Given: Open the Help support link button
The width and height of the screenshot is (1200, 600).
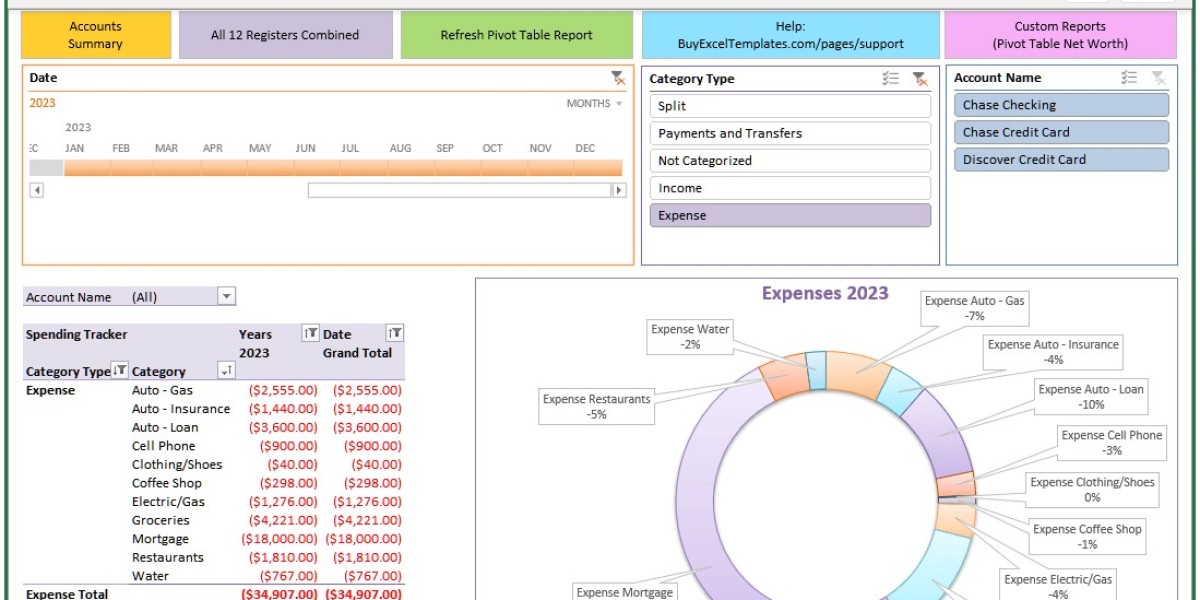Looking at the screenshot, I should (790, 35).
